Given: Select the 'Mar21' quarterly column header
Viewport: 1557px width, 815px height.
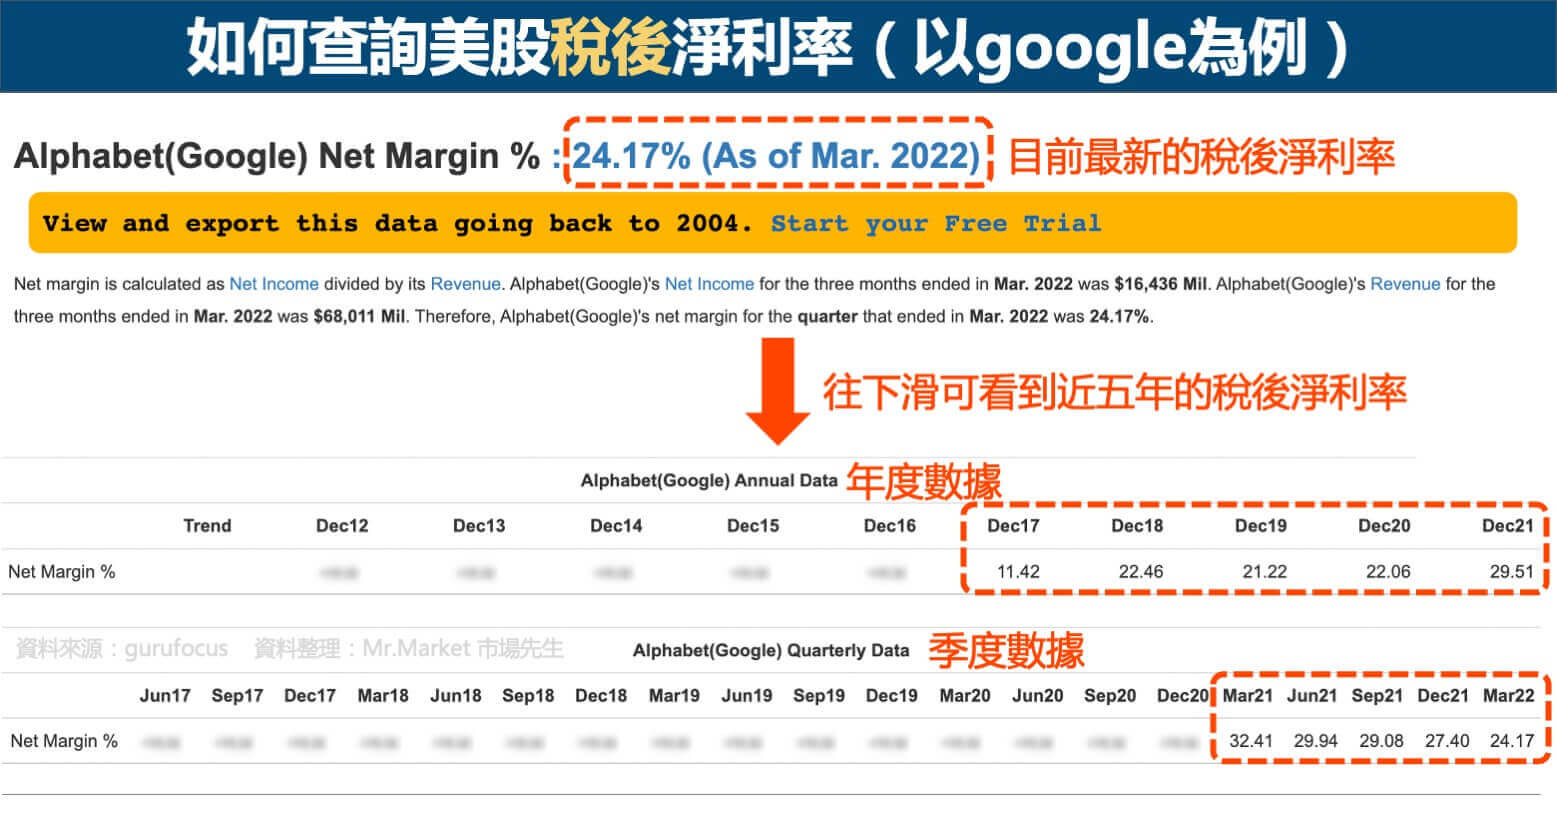Looking at the screenshot, I should pos(1248,696).
